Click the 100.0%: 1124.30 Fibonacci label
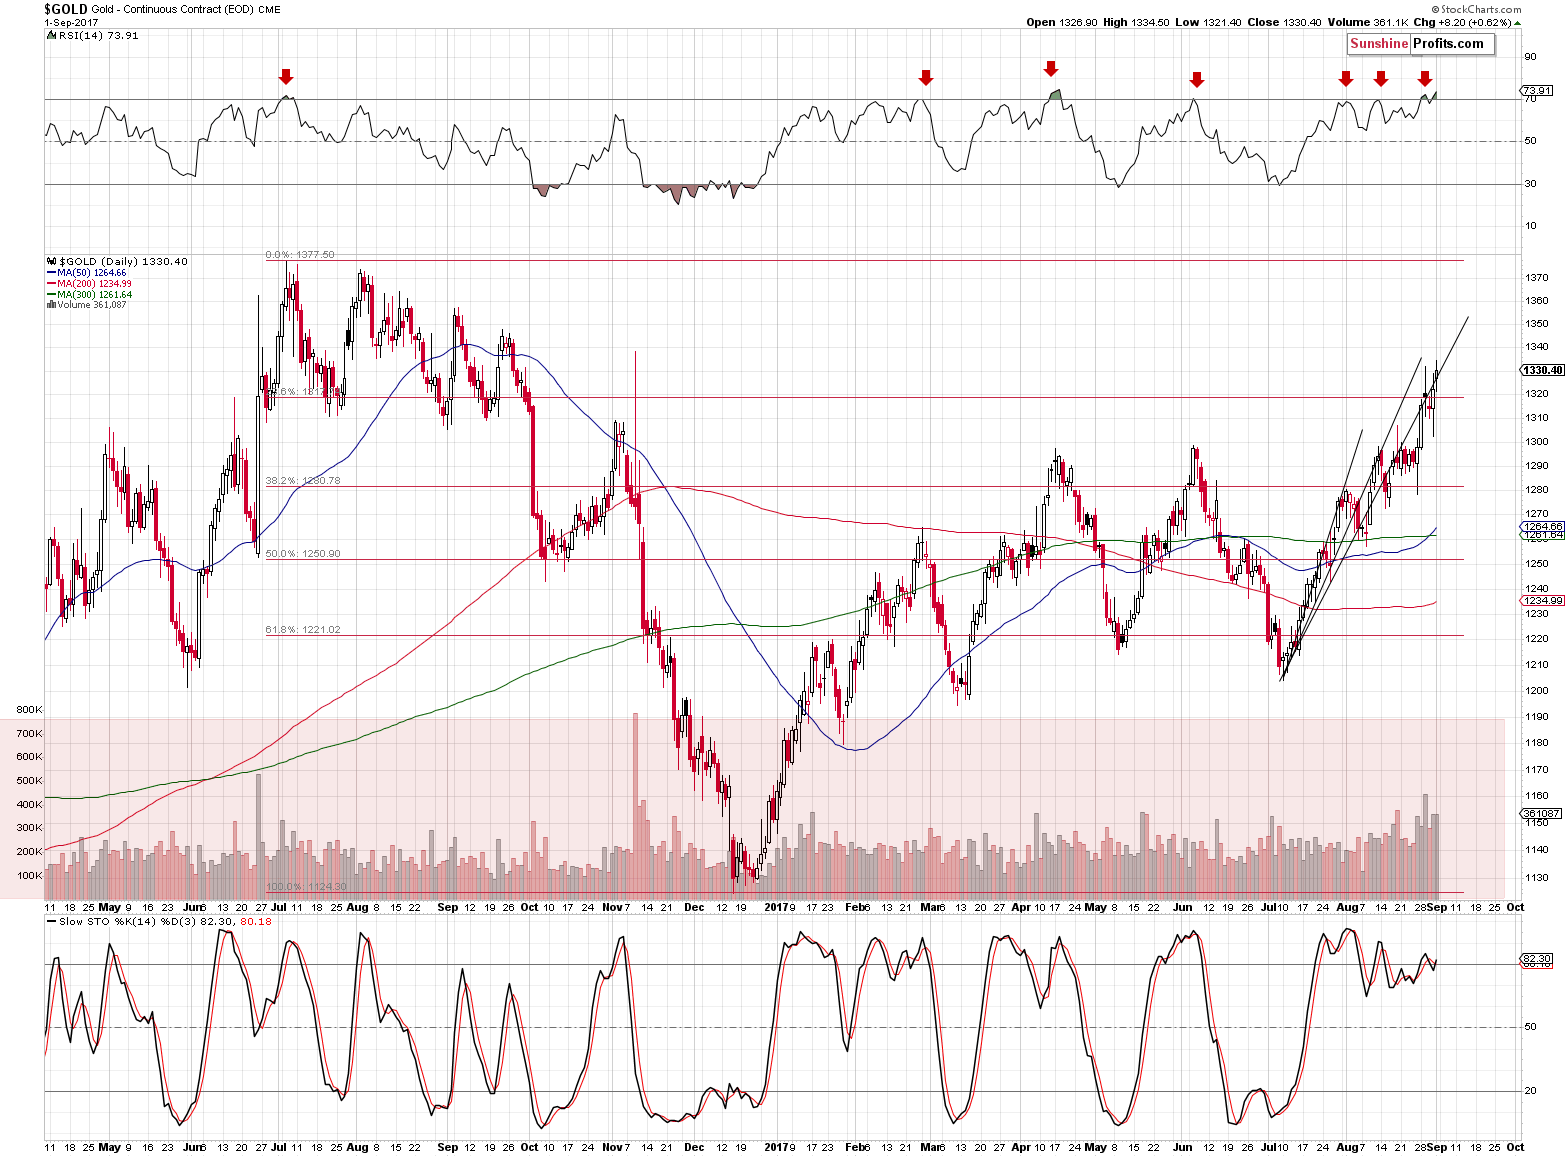 point(306,886)
